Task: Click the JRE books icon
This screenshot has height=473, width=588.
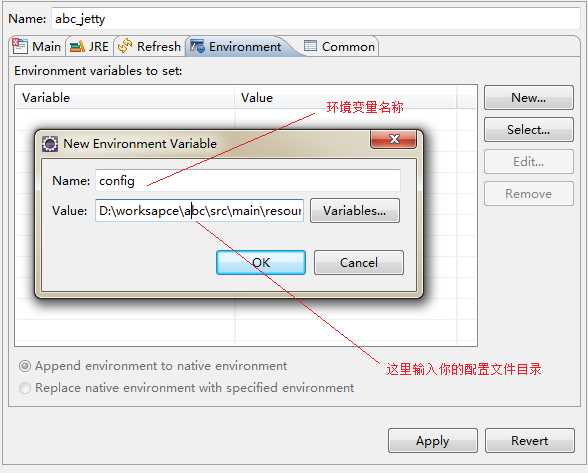Action: click(x=77, y=47)
